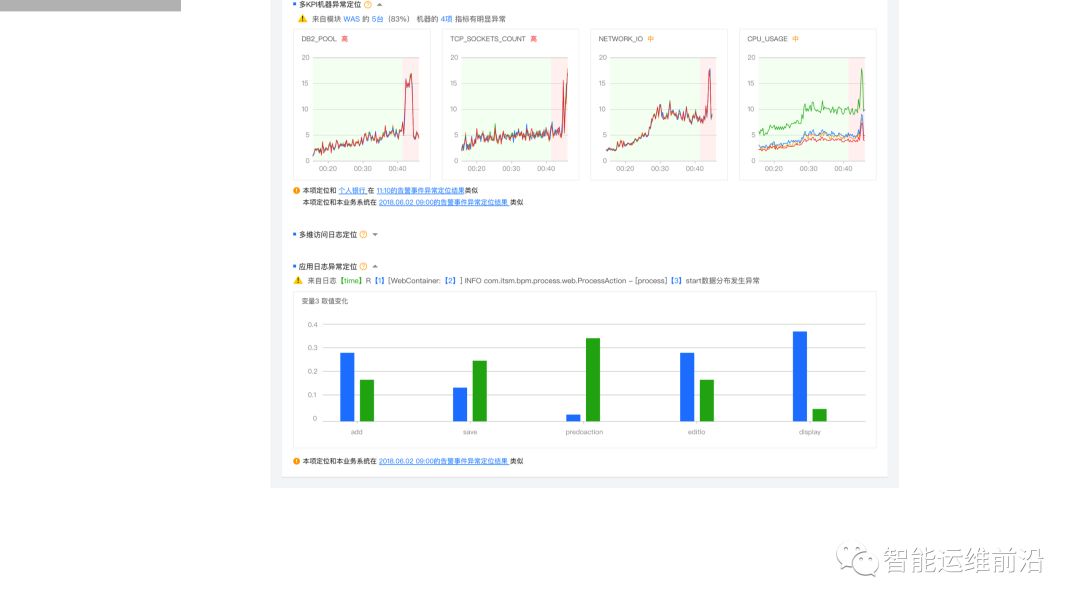1080x608 pixels.
Task: Click the 【2】 log variable
Action: (450, 281)
